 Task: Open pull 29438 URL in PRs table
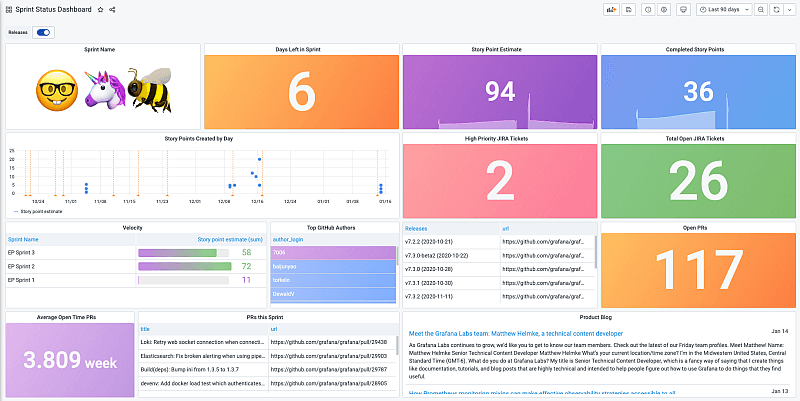coord(329,342)
